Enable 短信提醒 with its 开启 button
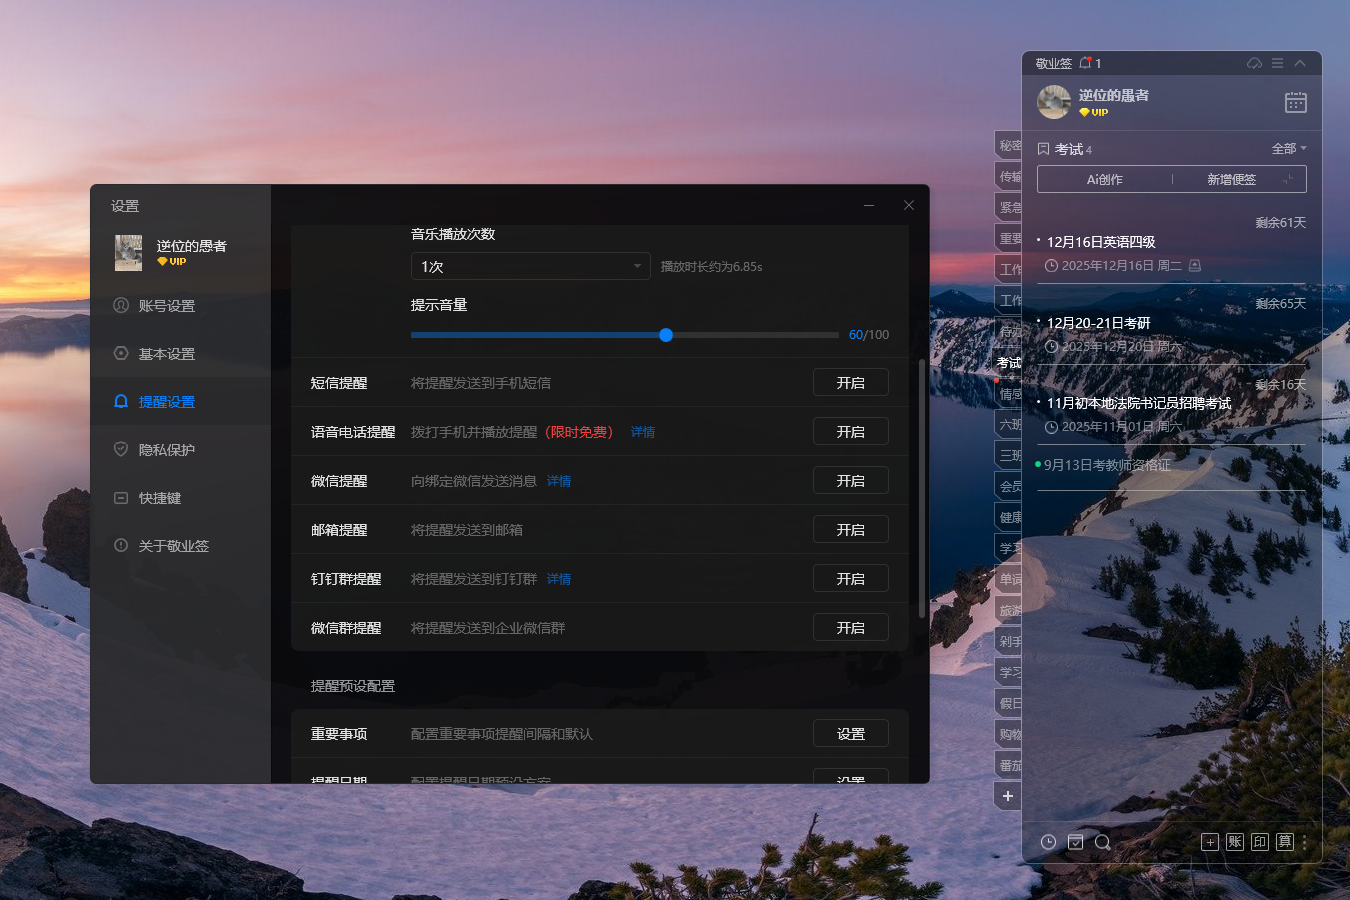Image resolution: width=1350 pixels, height=900 pixels. [850, 383]
